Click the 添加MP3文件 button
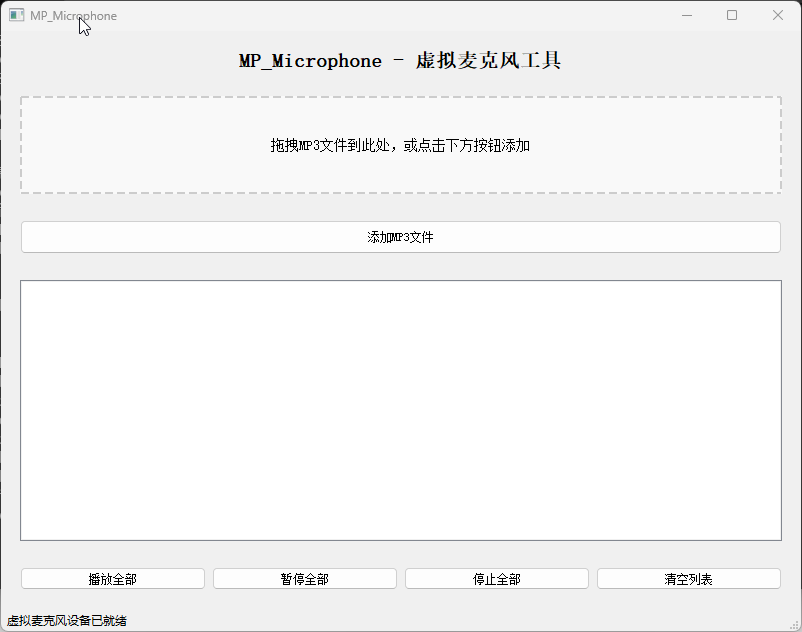Viewport: 802px width, 632px height. pyautogui.click(x=400, y=237)
